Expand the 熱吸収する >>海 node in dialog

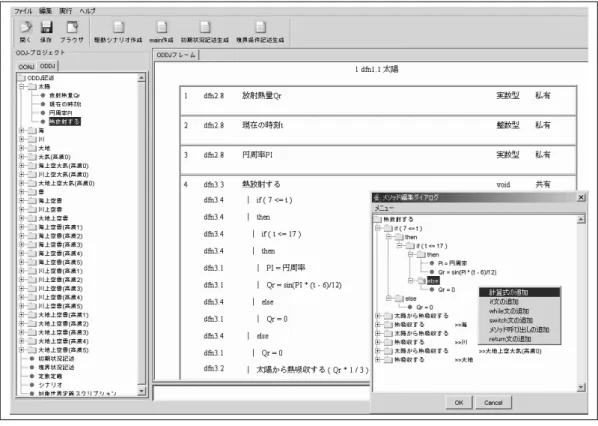click(x=378, y=325)
